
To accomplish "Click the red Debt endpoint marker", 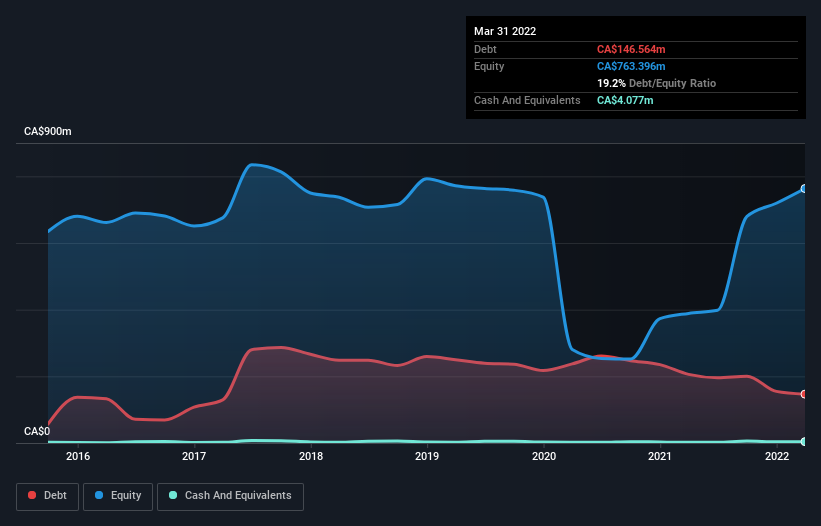I will point(804,394).
